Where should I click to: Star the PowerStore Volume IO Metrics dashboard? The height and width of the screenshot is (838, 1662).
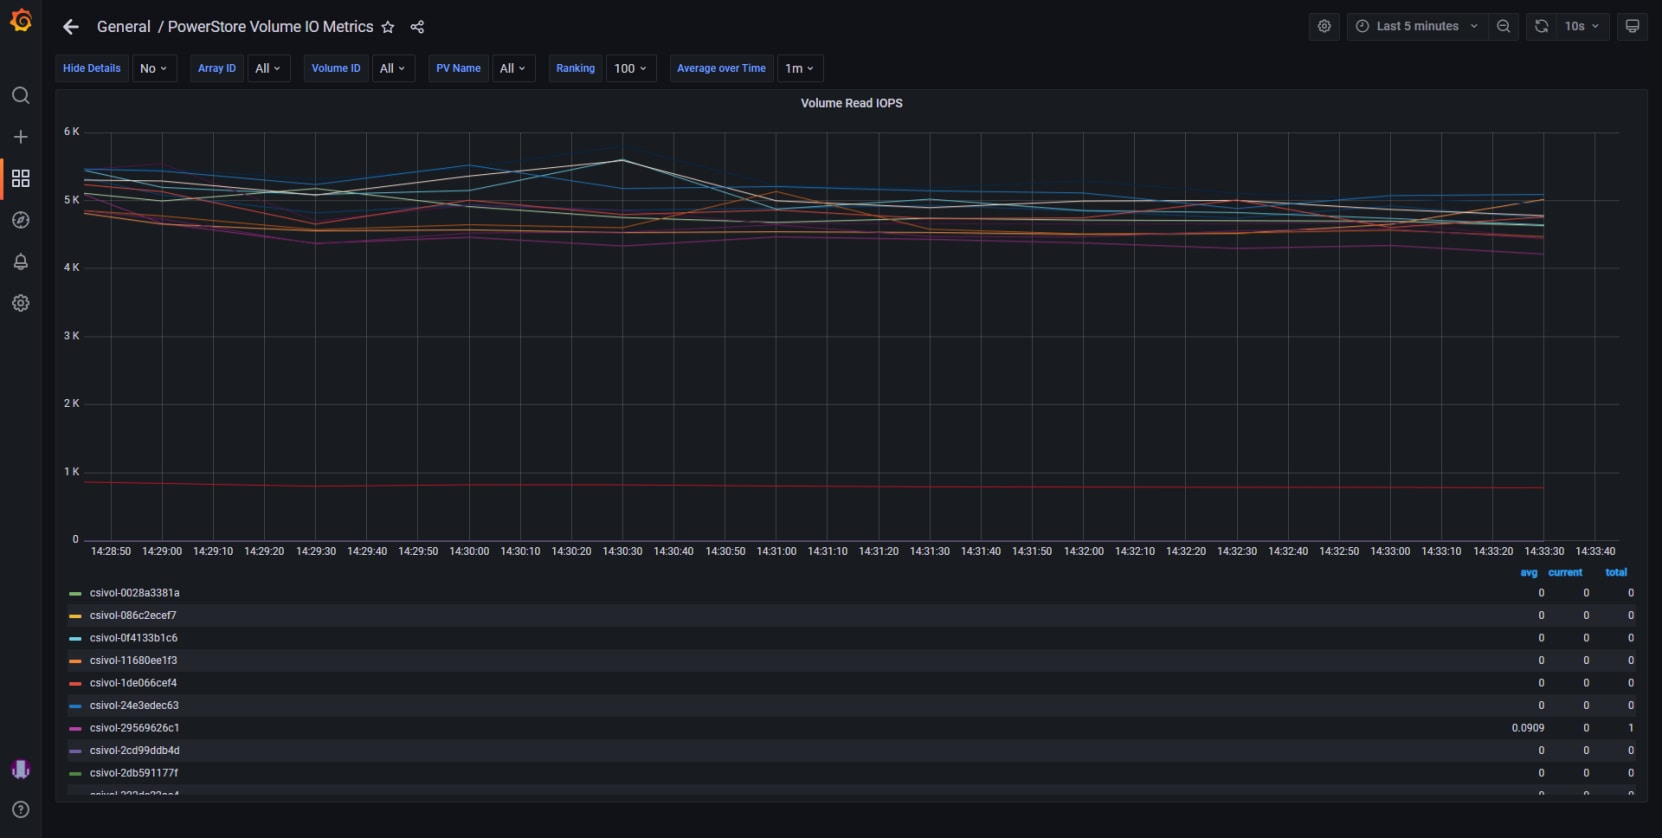388,27
